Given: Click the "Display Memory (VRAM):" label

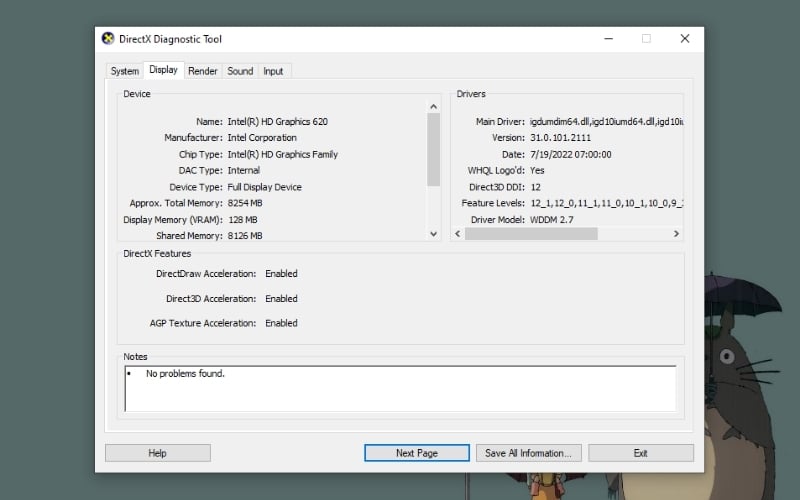Looking at the screenshot, I should point(173,219).
